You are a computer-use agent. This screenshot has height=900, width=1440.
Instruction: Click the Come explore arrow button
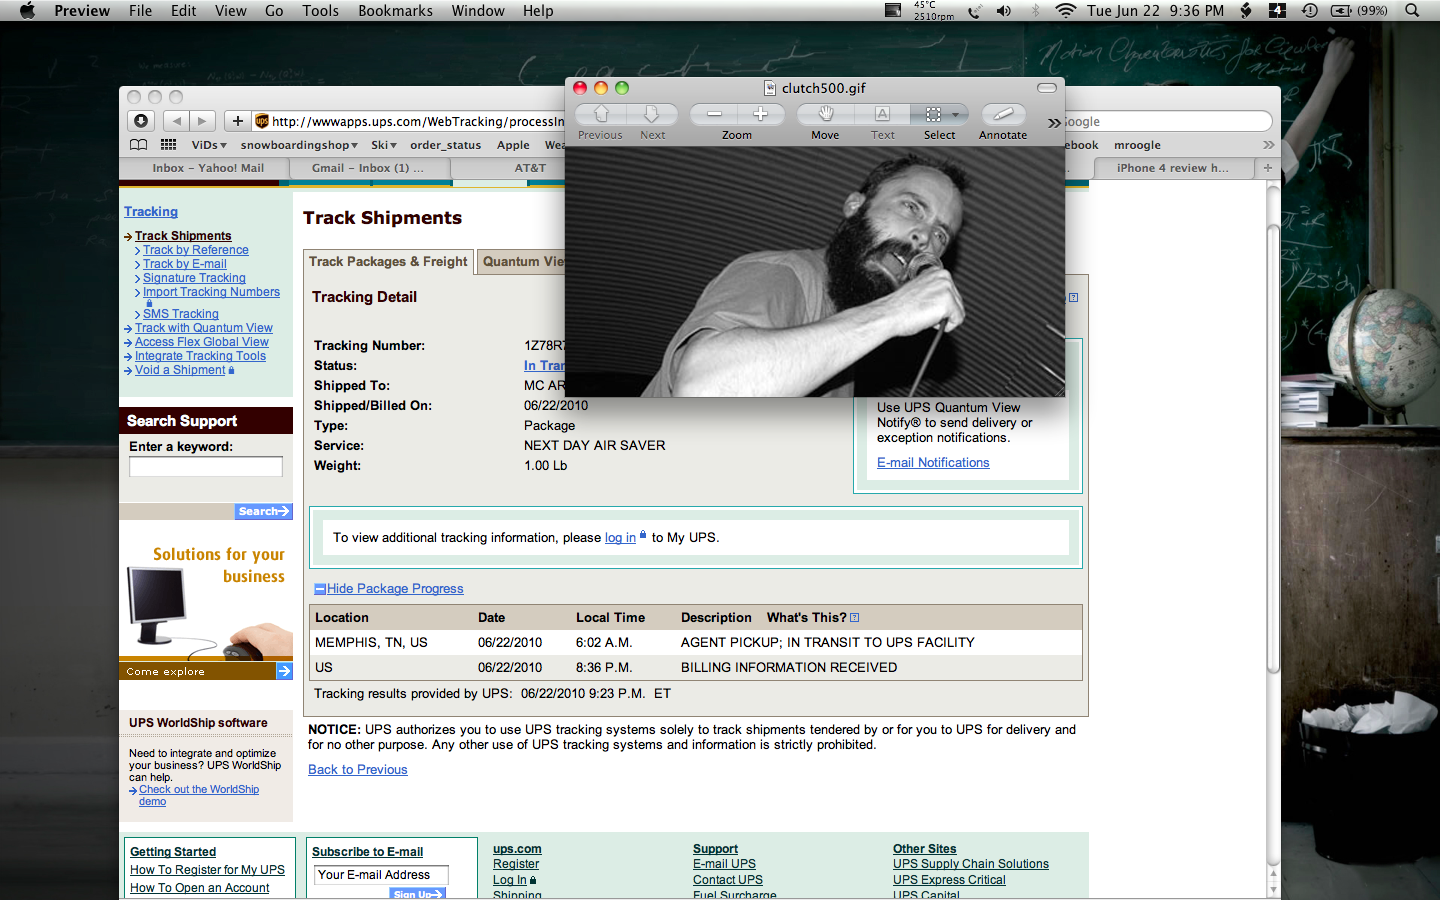click(284, 671)
